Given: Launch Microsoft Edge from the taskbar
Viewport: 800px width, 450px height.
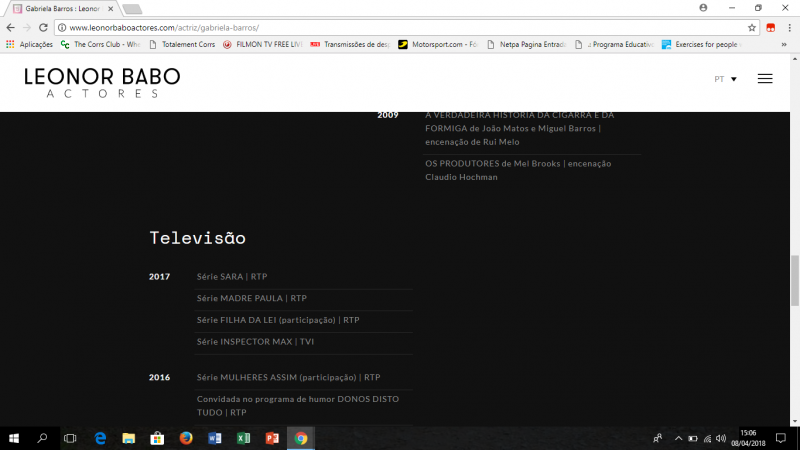Looking at the screenshot, I should [x=100, y=438].
